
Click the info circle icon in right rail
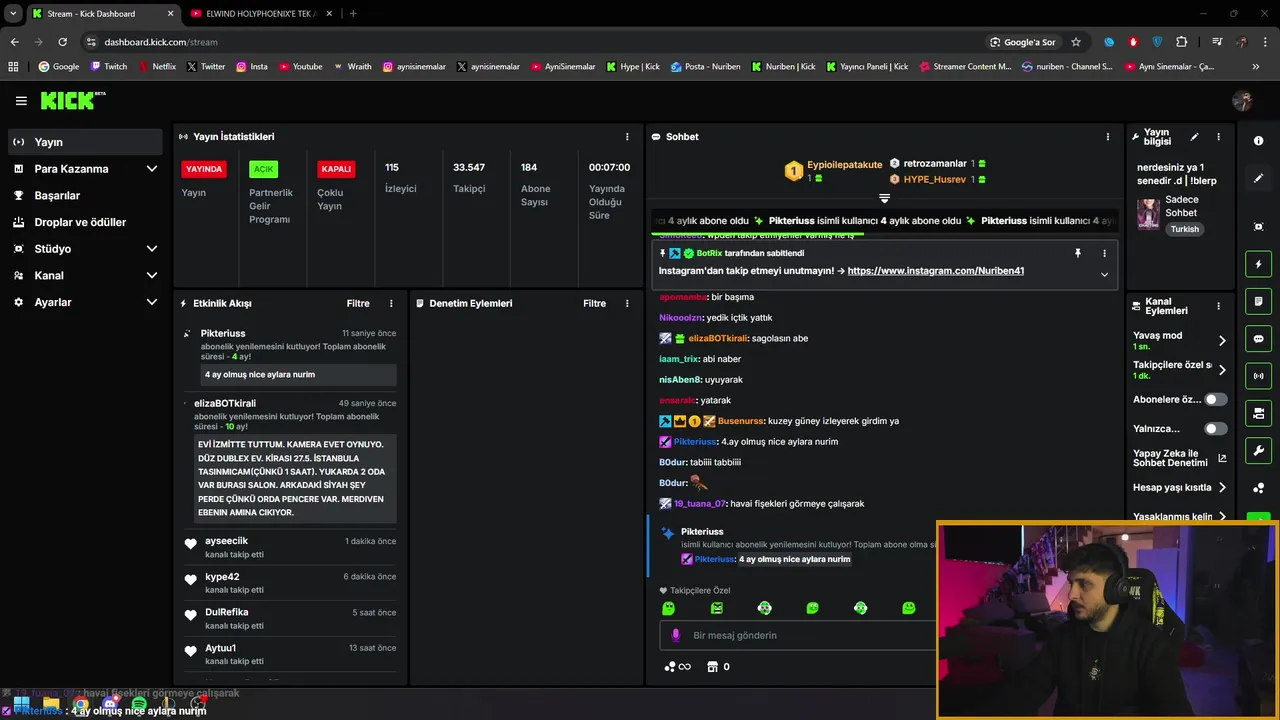coord(1258,141)
